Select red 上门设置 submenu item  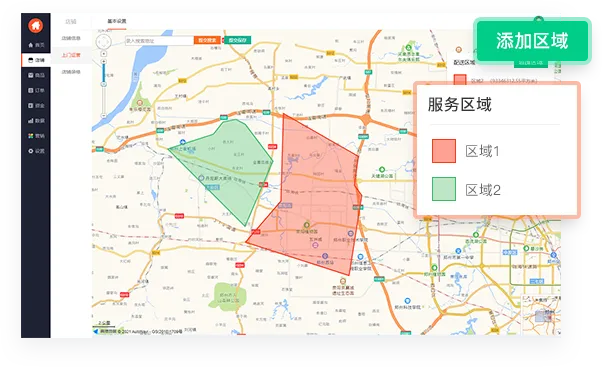click(71, 55)
